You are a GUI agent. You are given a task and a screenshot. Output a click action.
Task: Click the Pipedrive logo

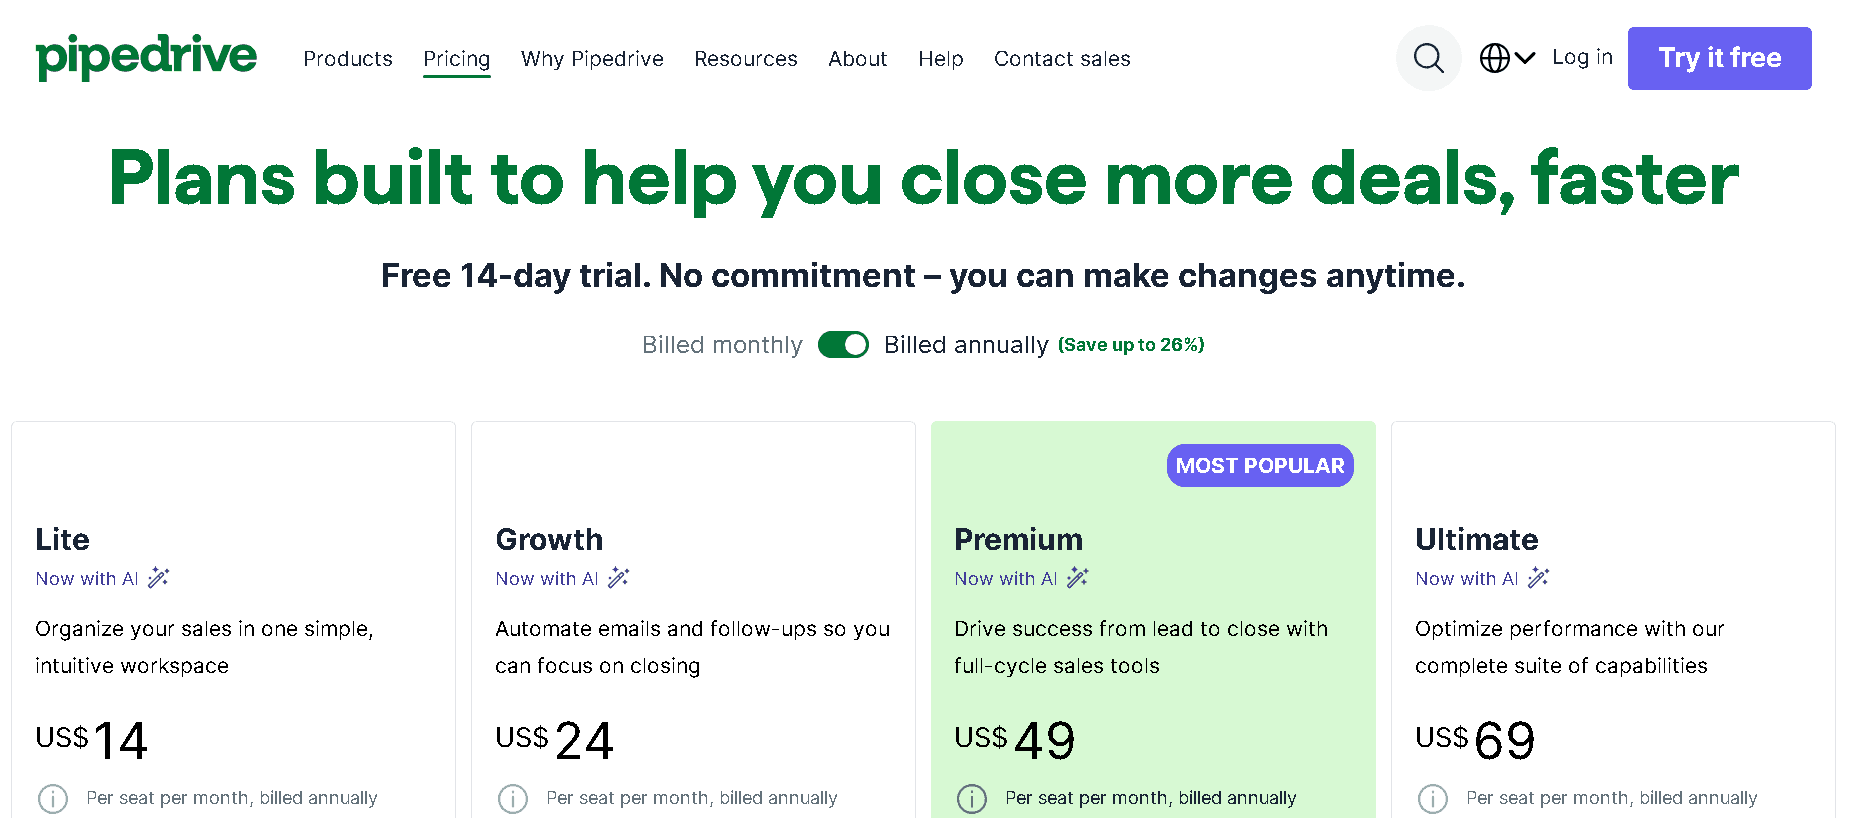click(x=146, y=58)
